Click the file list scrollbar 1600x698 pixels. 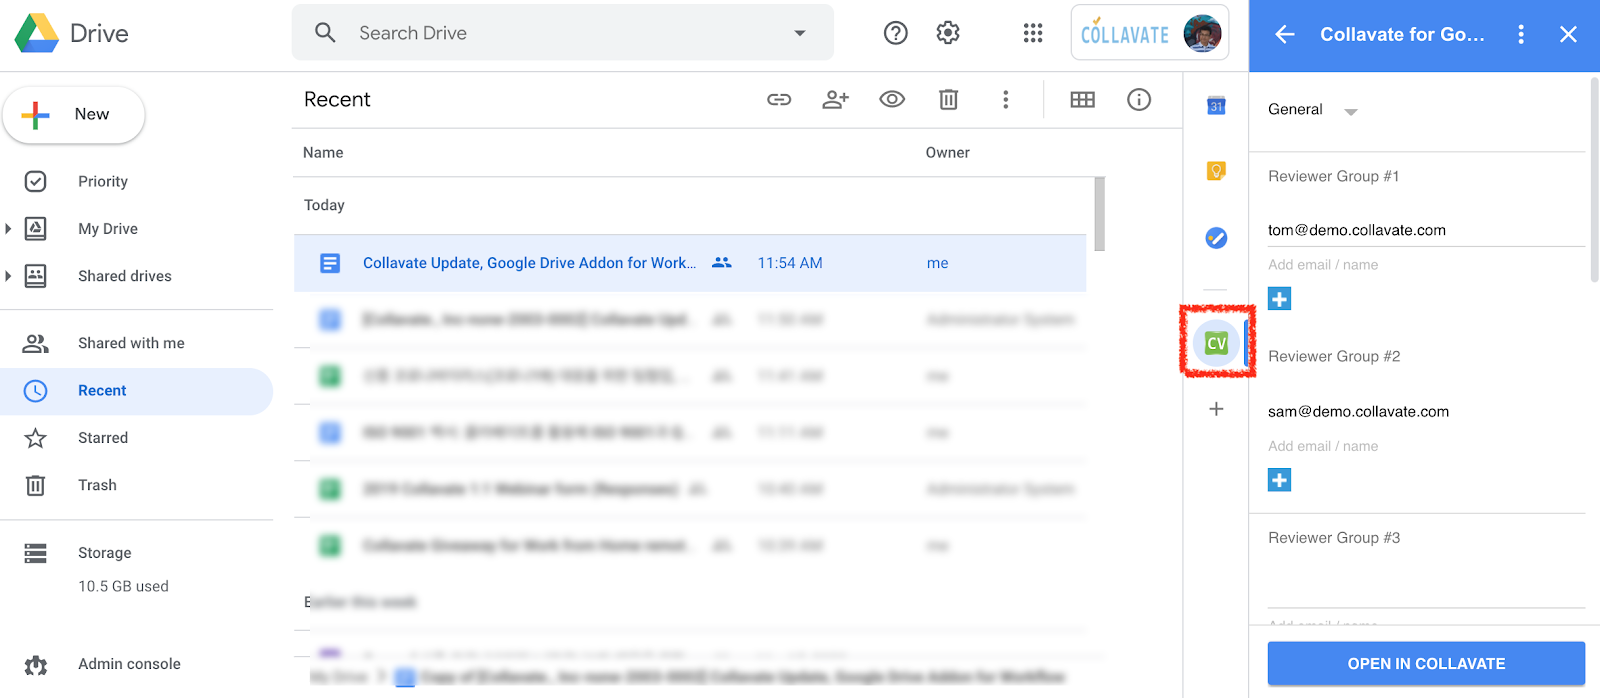[x=1100, y=214]
